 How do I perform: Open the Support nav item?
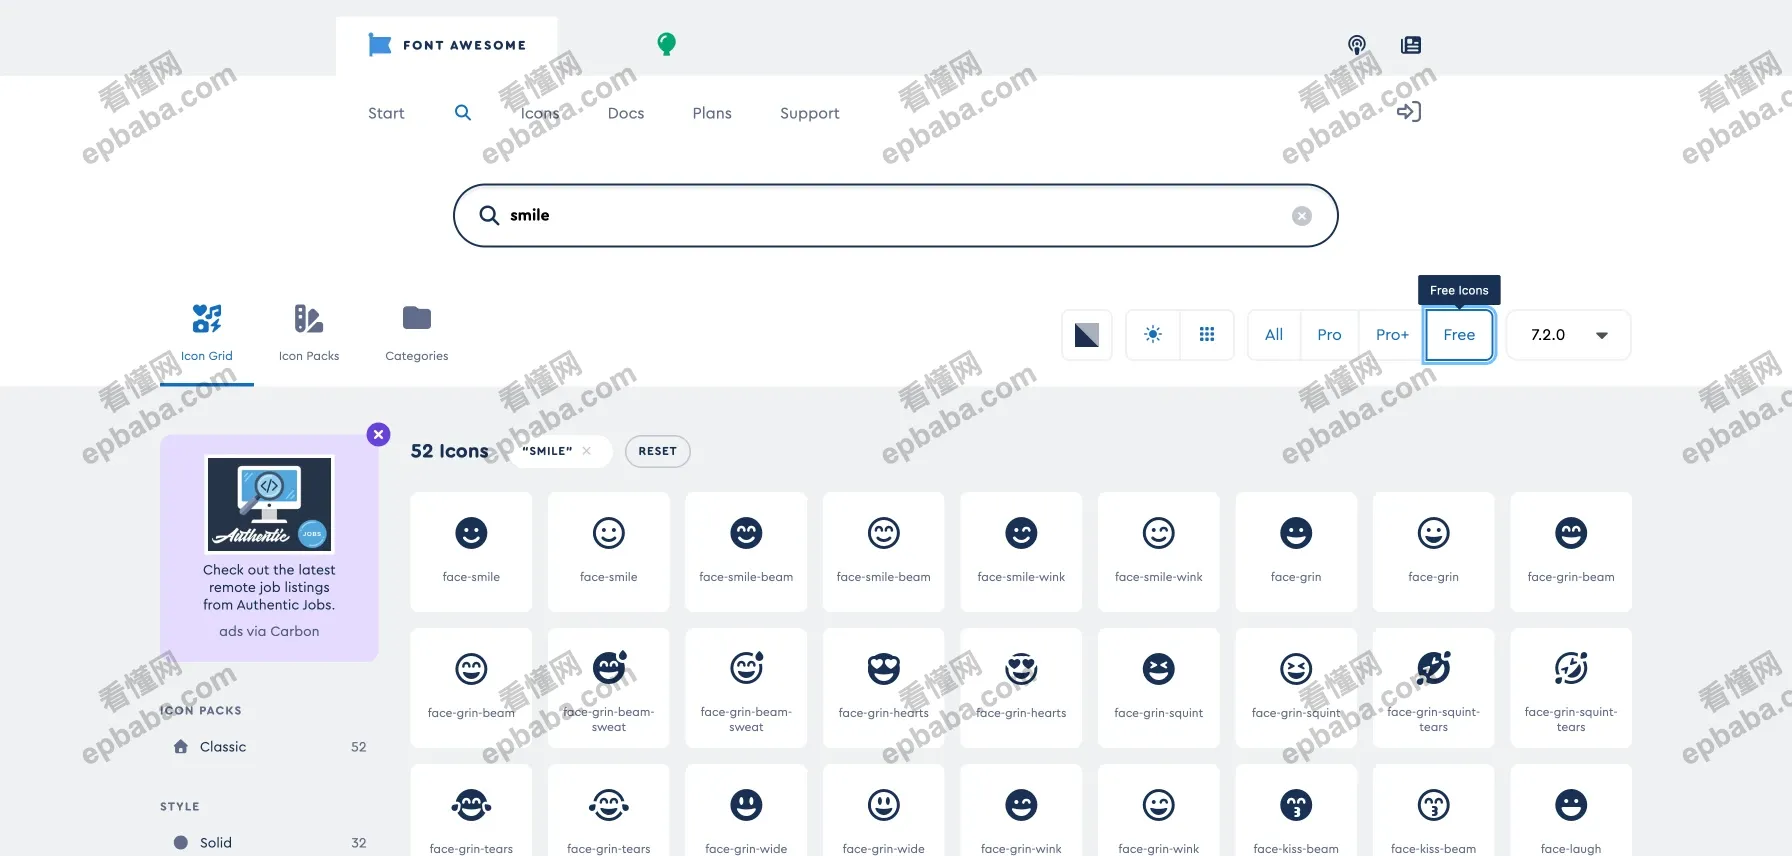(x=810, y=113)
